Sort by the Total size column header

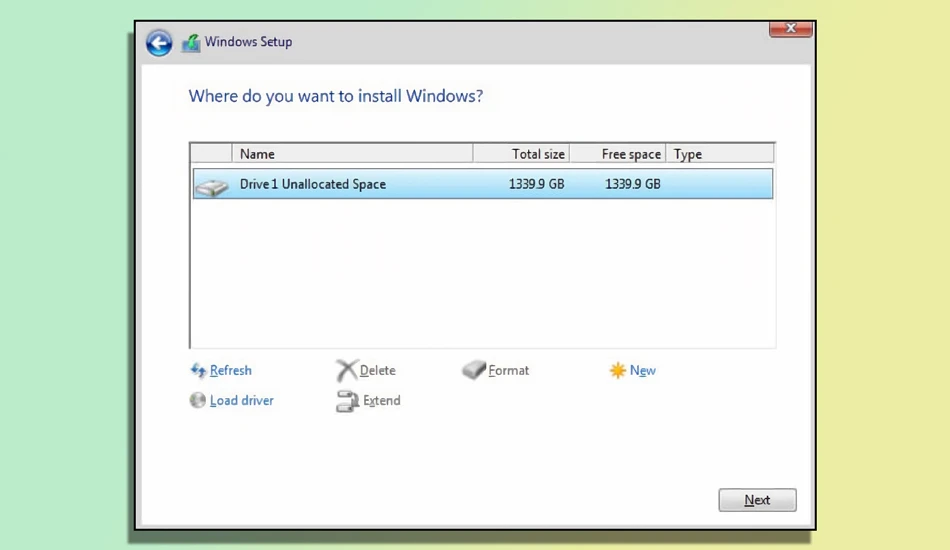click(x=521, y=154)
